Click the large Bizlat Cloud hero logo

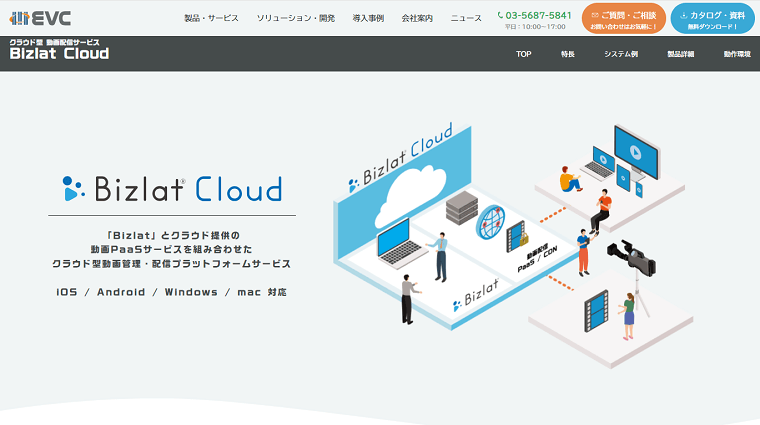173,189
